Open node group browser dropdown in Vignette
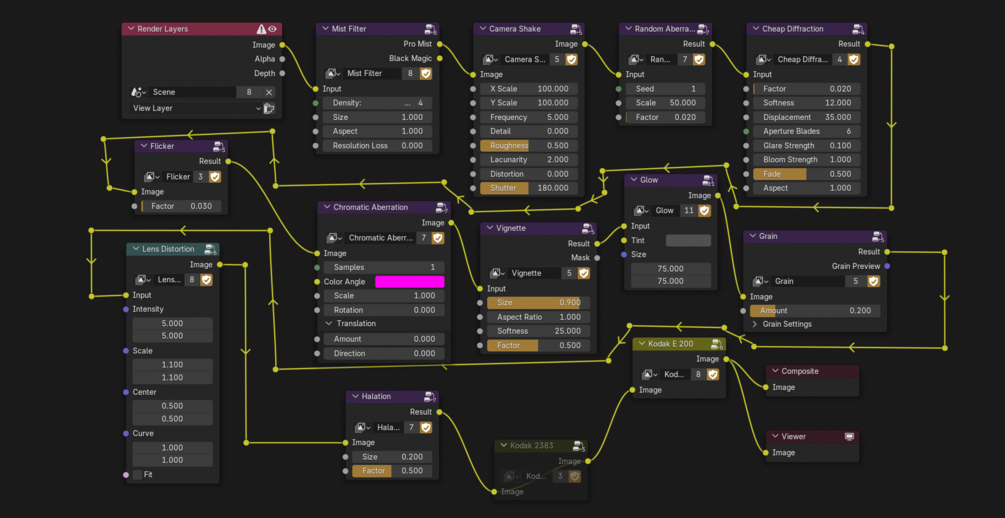Viewport: 1005px width, 518px height. click(x=497, y=273)
